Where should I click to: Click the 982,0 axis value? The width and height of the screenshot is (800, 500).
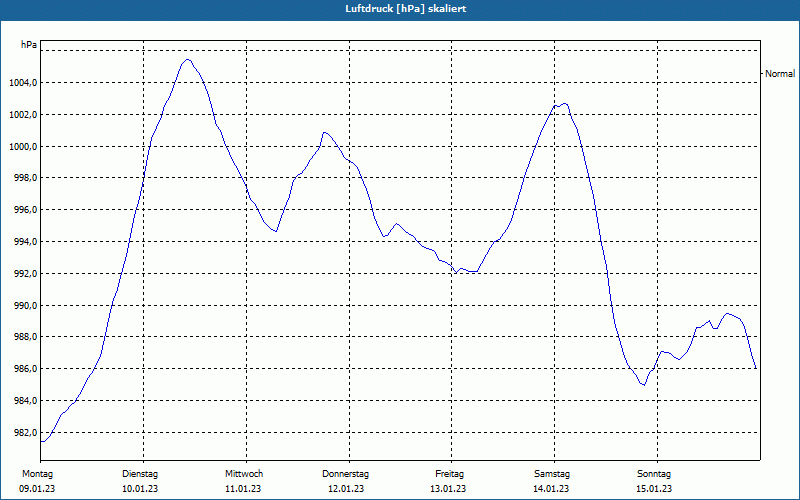pyautogui.click(x=25, y=433)
